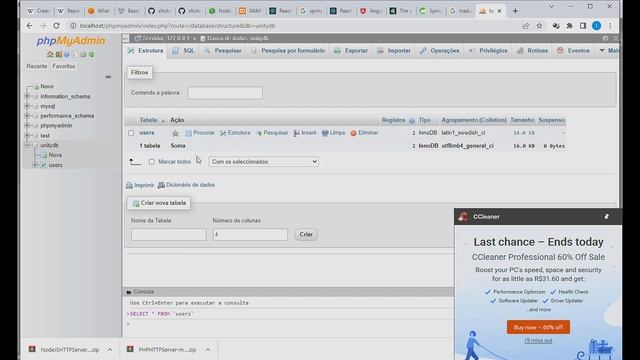The height and width of the screenshot is (360, 640).
Task: Open the navigation settings gear icon
Action: pyautogui.click(x=83, y=54)
